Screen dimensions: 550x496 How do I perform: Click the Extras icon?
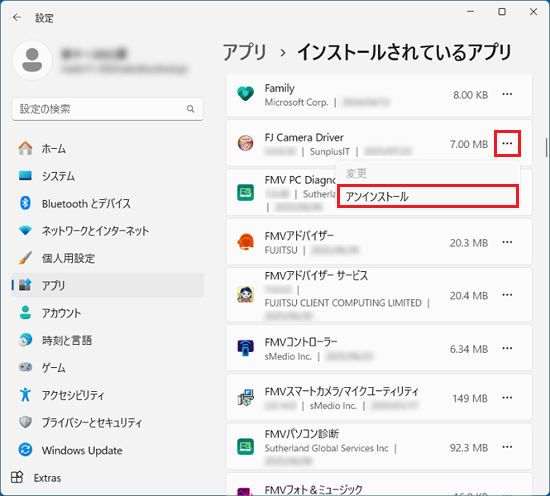(17, 477)
